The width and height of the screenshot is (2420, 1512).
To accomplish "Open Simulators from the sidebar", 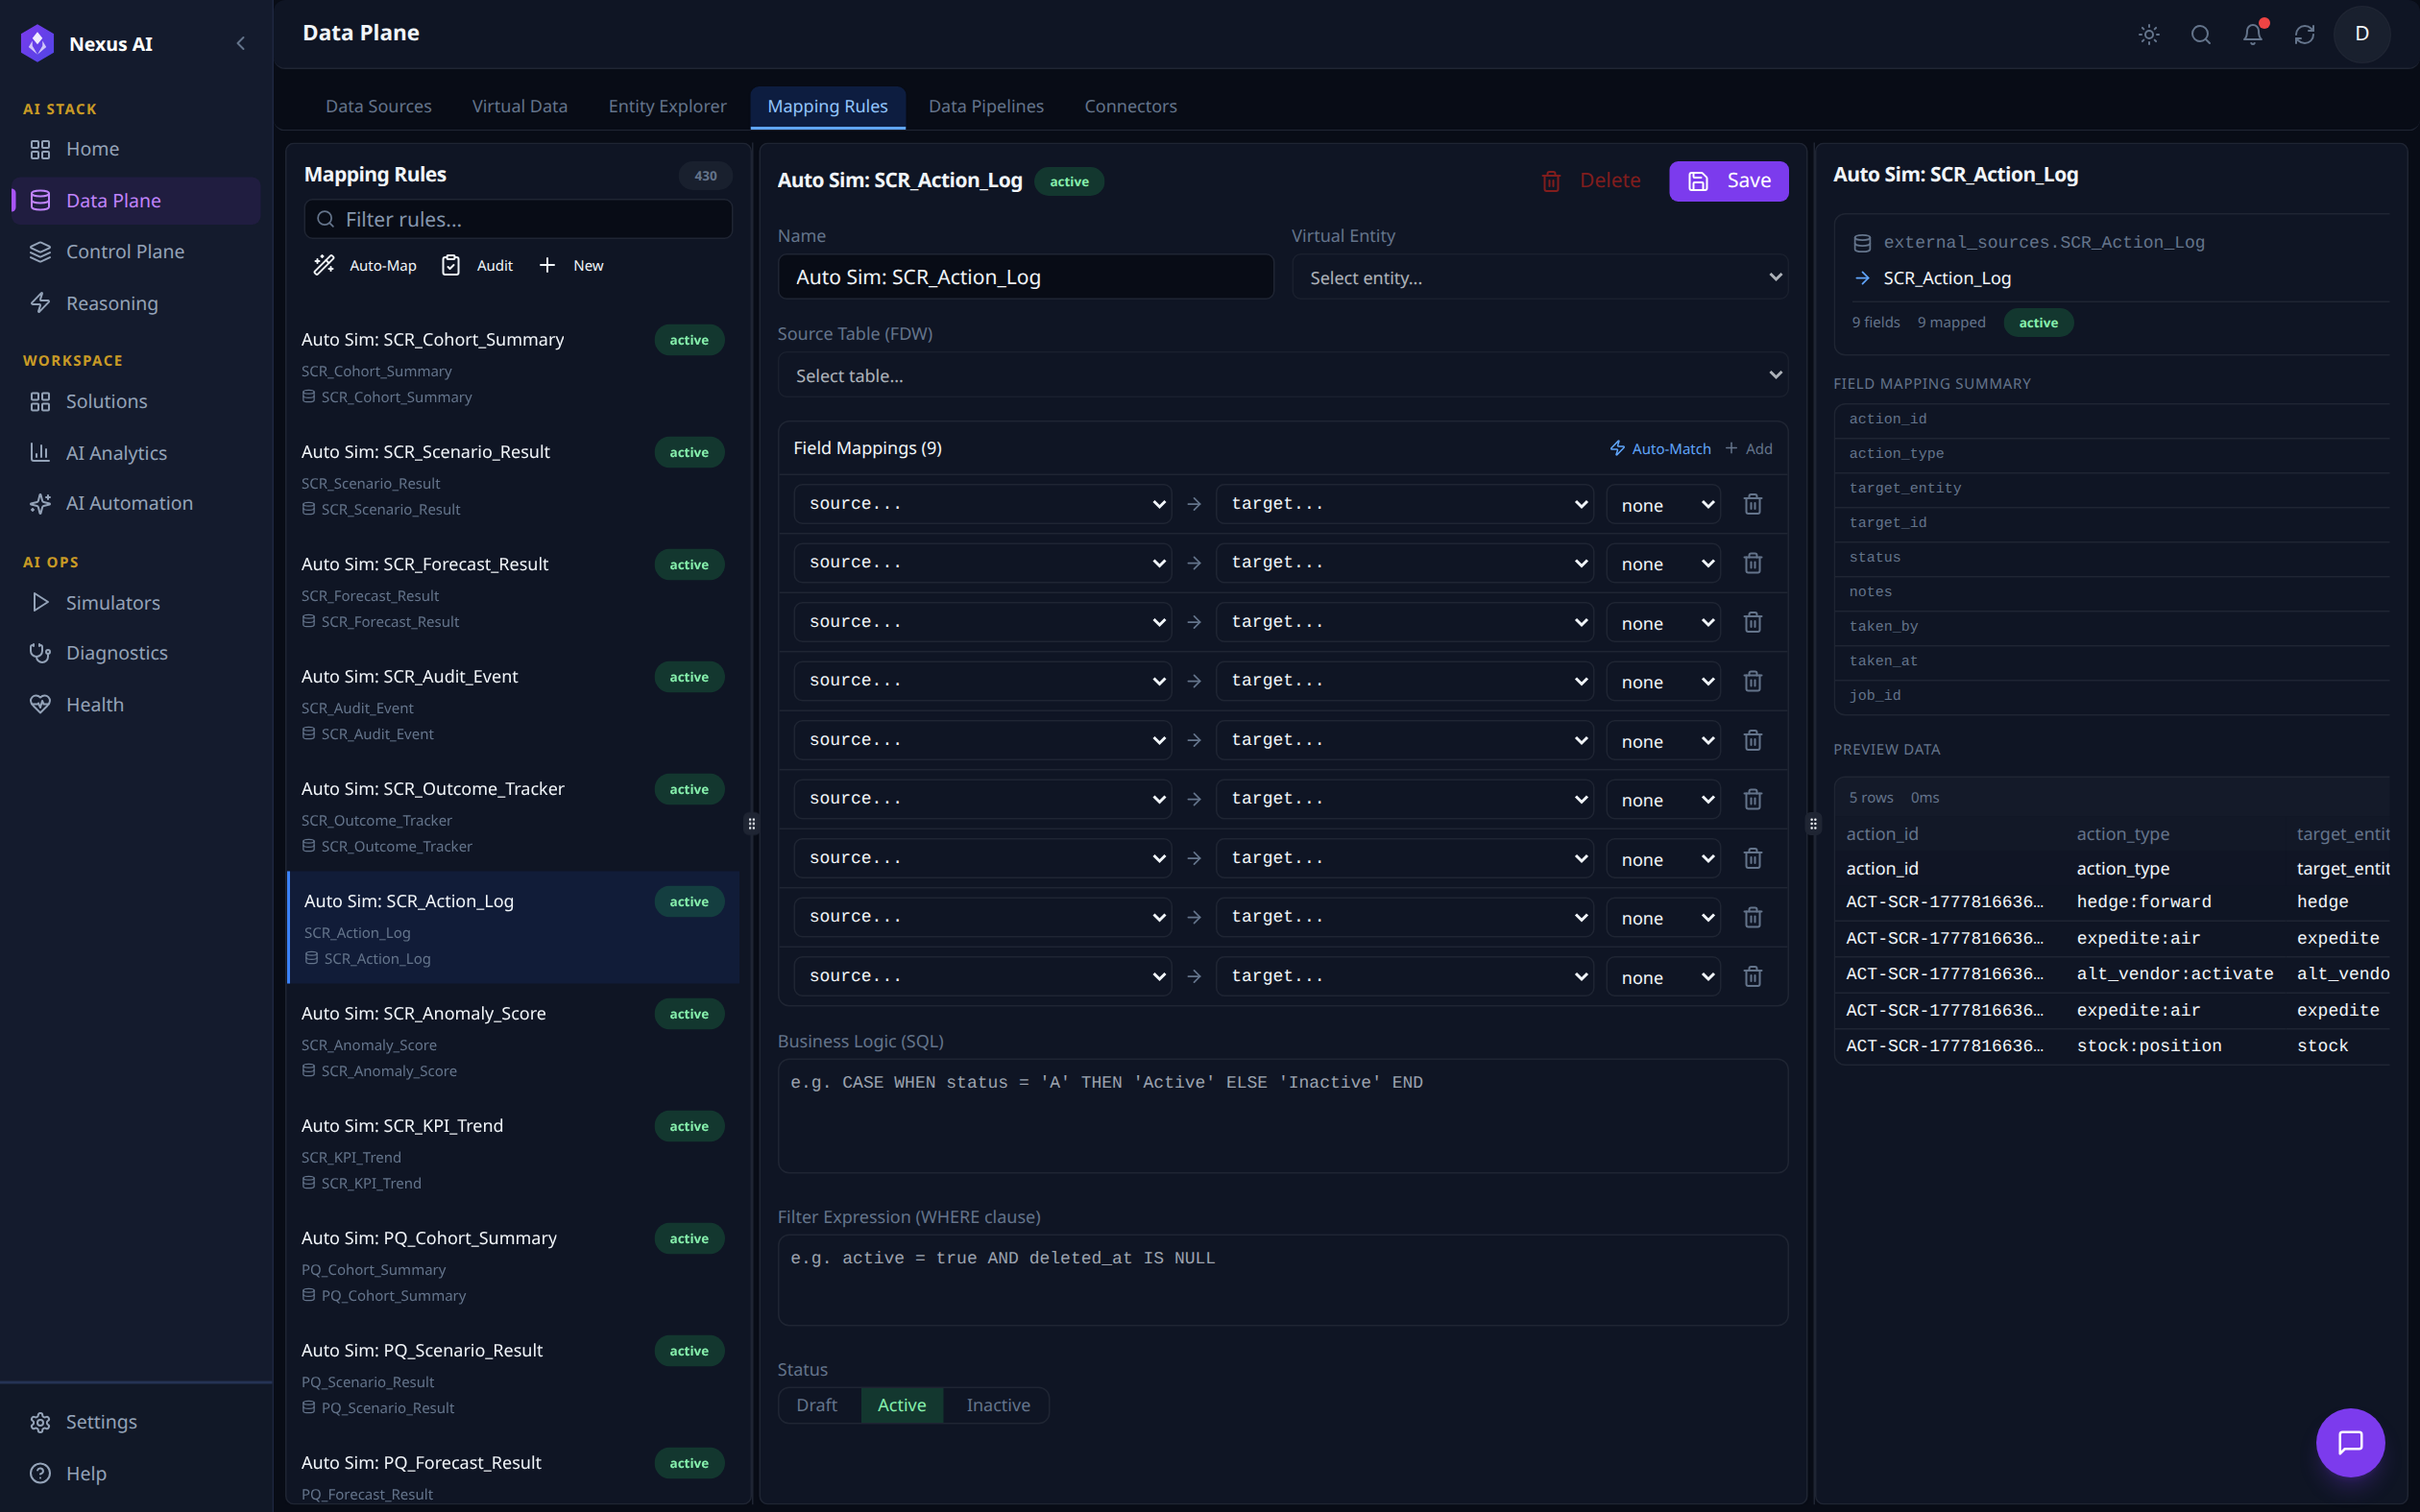I will (x=136, y=602).
